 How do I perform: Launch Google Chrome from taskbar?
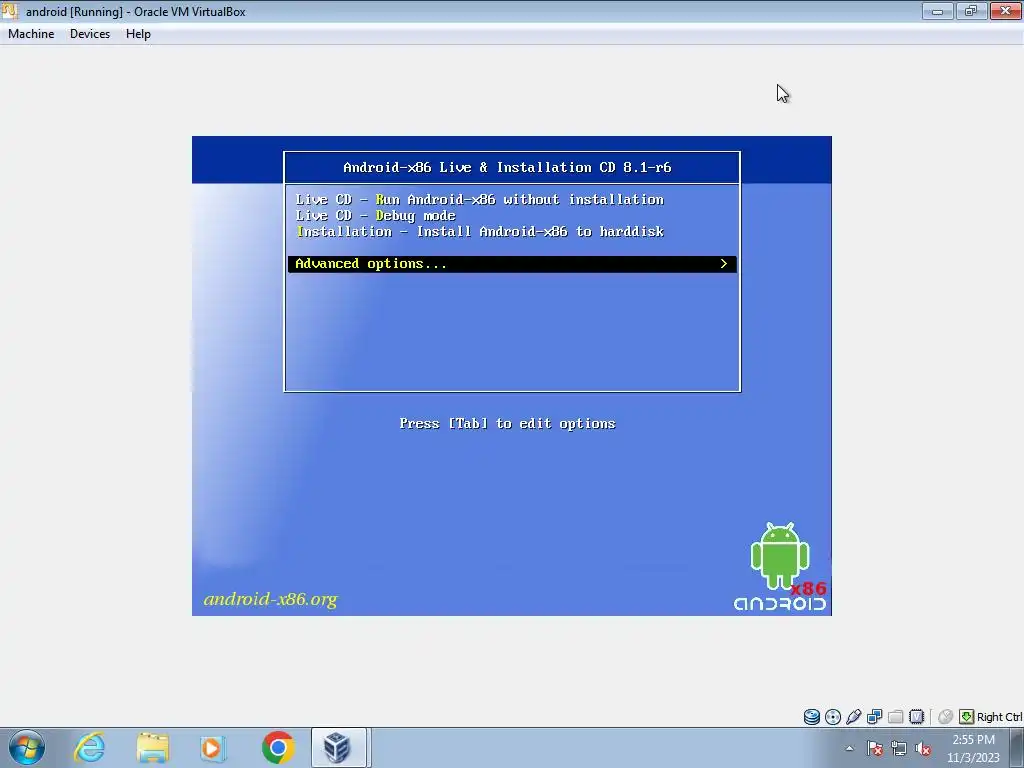tap(278, 747)
